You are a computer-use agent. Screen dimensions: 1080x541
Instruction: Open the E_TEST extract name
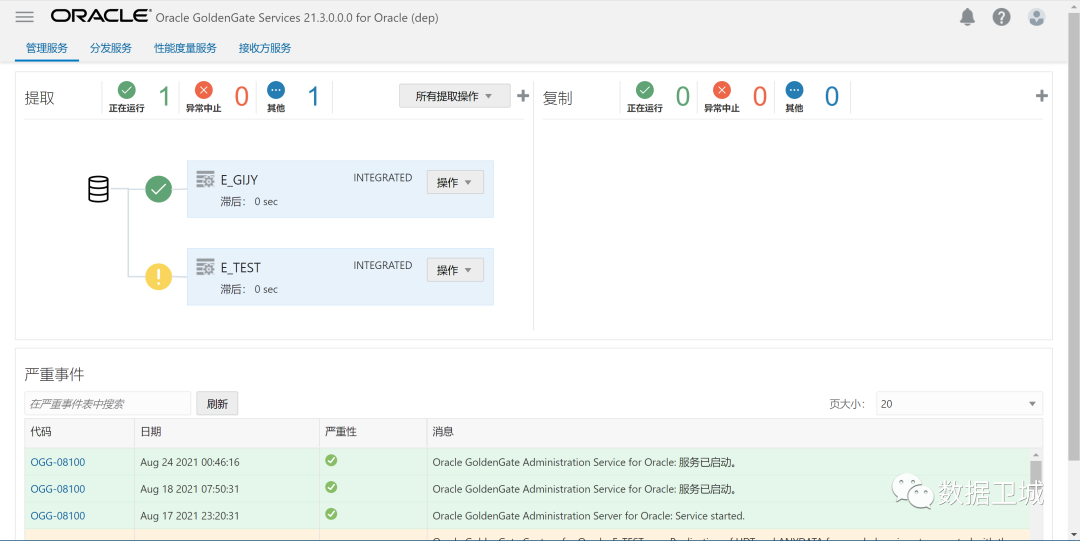241,267
